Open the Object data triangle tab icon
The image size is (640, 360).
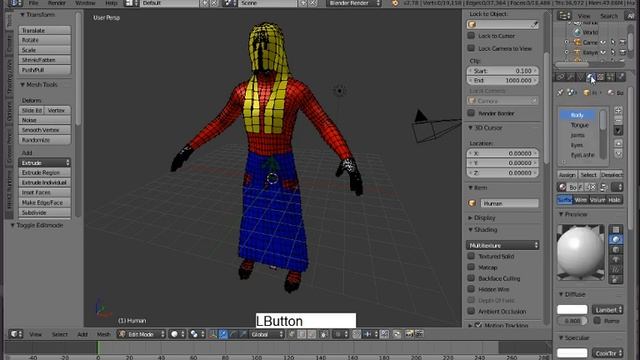click(580, 76)
